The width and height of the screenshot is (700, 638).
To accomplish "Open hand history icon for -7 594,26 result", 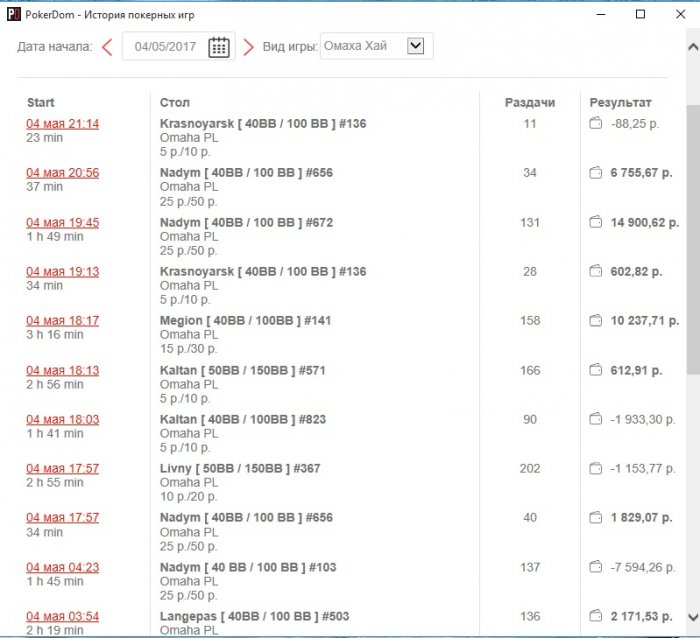I will coord(595,567).
